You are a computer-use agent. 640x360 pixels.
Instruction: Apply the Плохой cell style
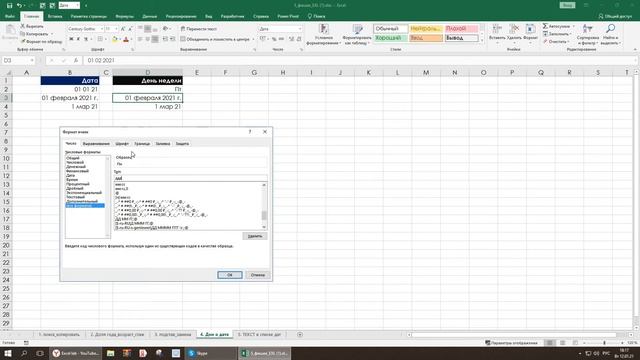(461, 29)
